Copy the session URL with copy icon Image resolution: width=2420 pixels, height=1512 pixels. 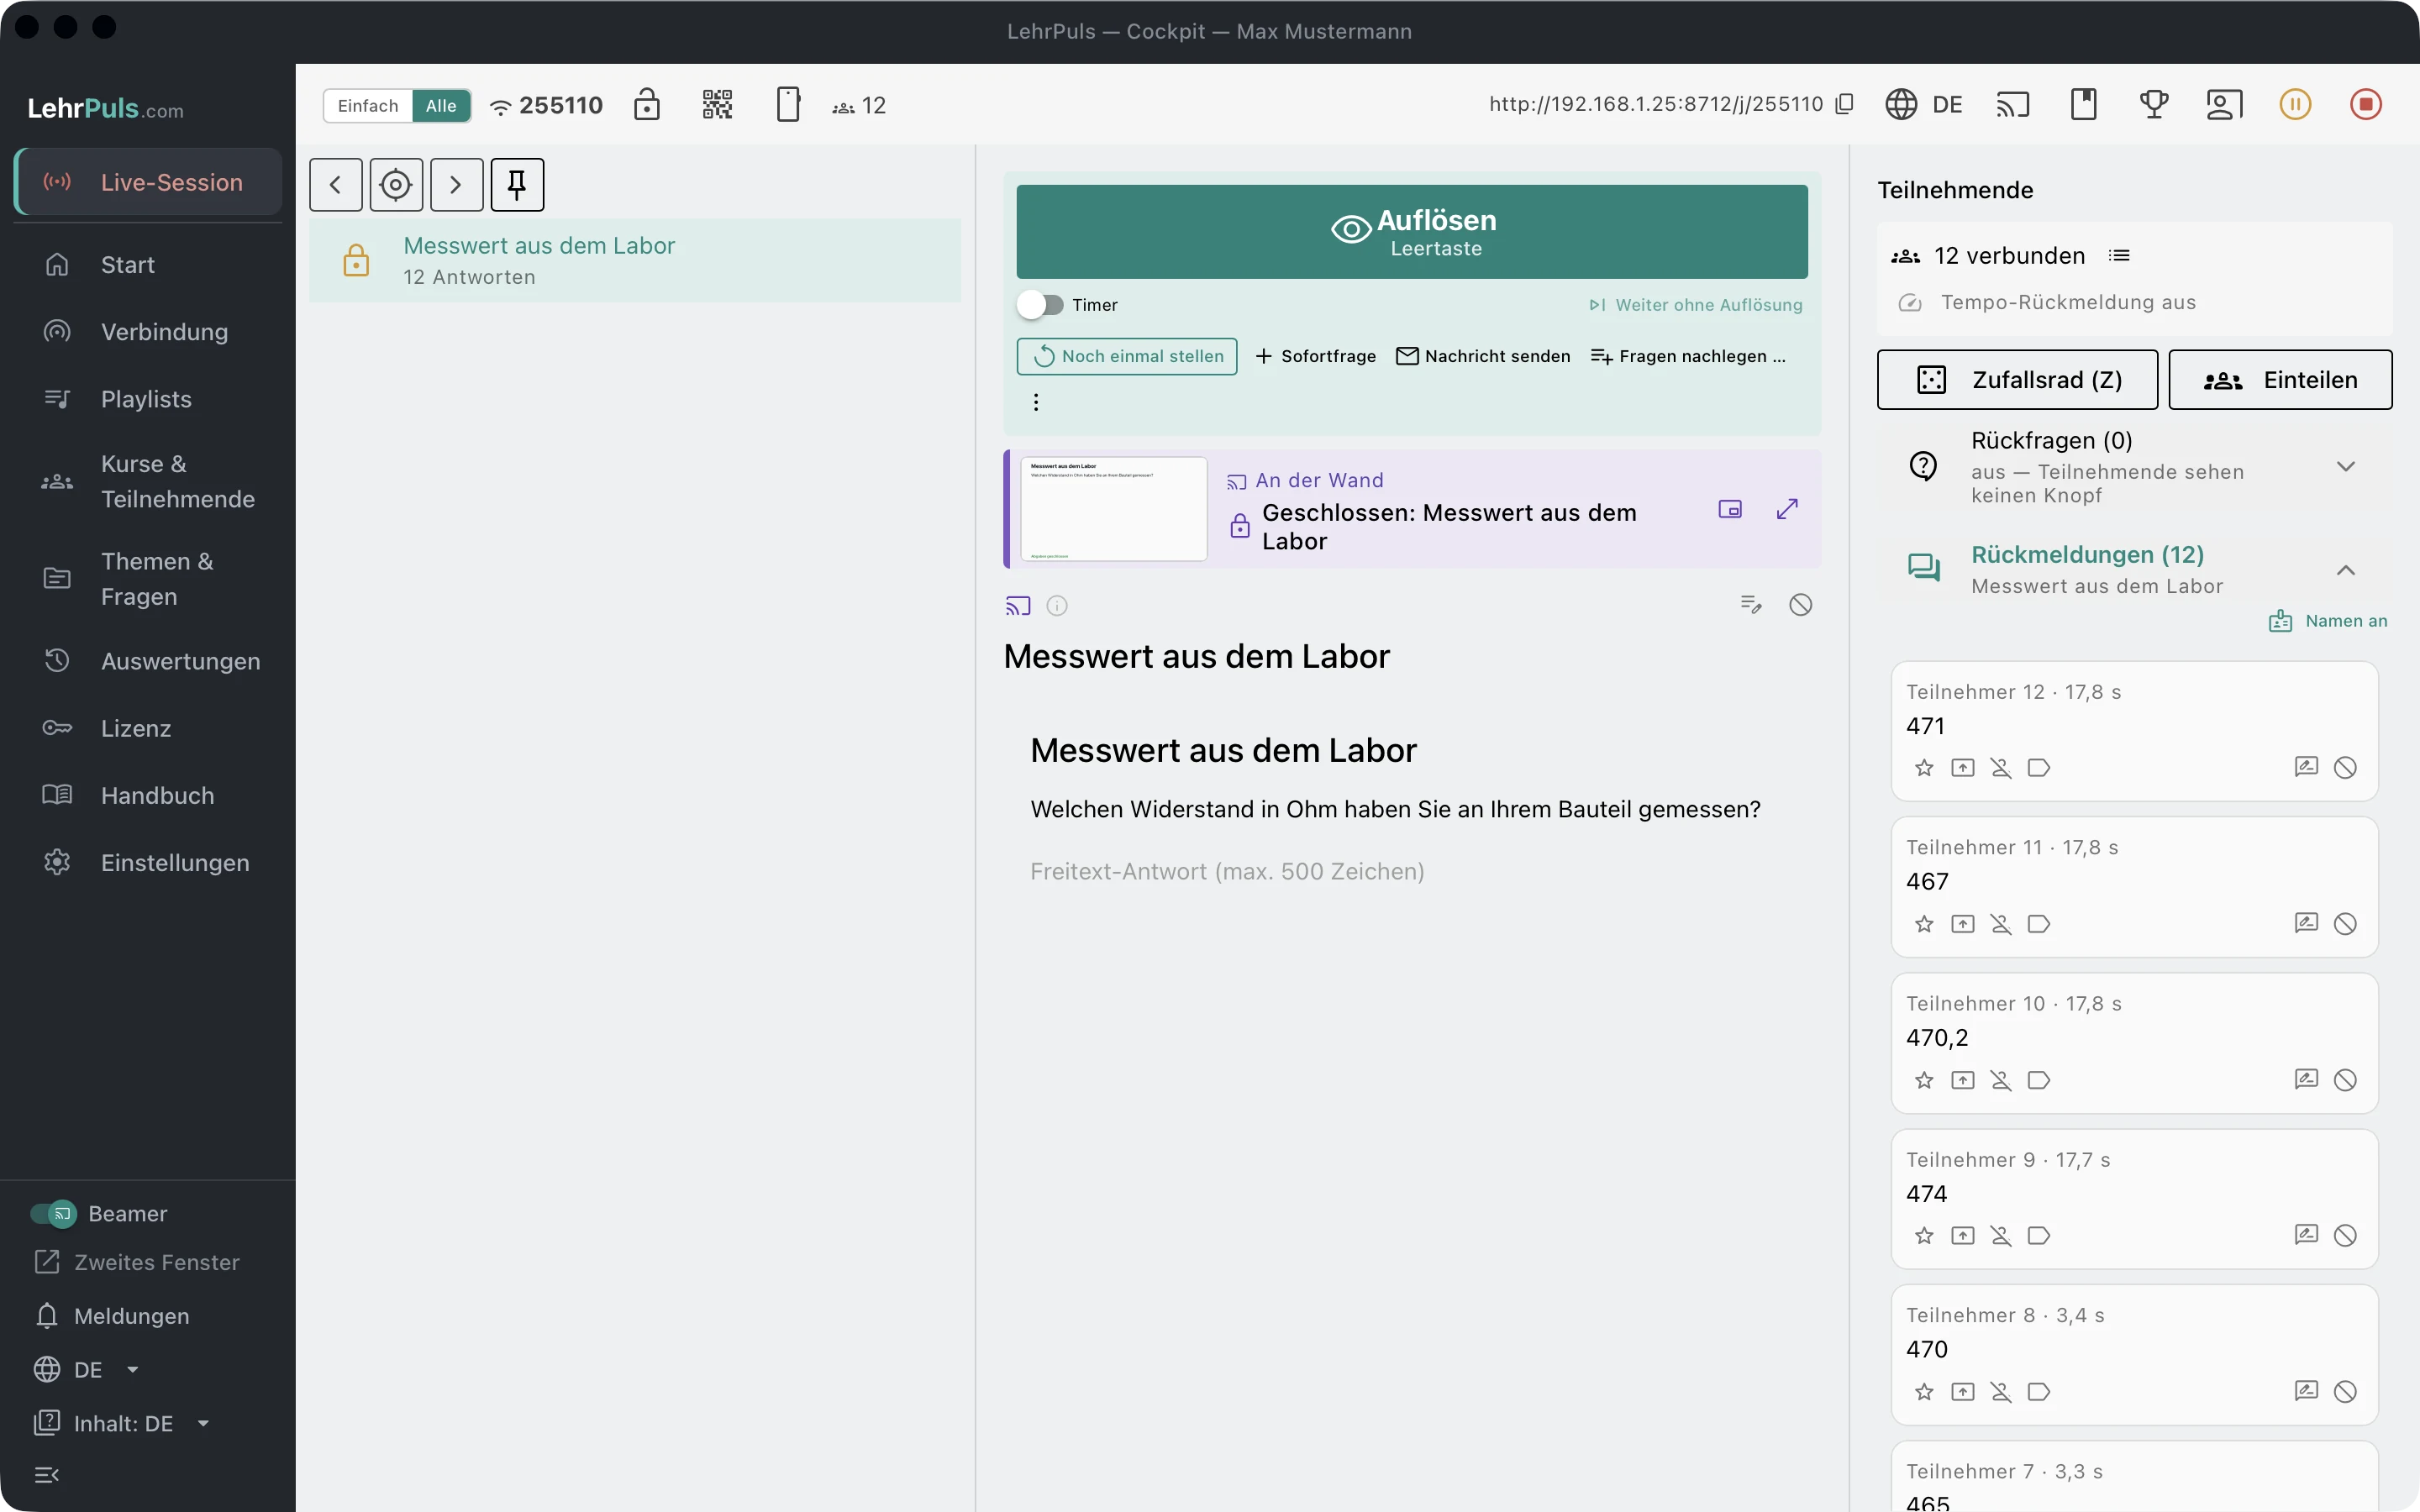point(1845,104)
